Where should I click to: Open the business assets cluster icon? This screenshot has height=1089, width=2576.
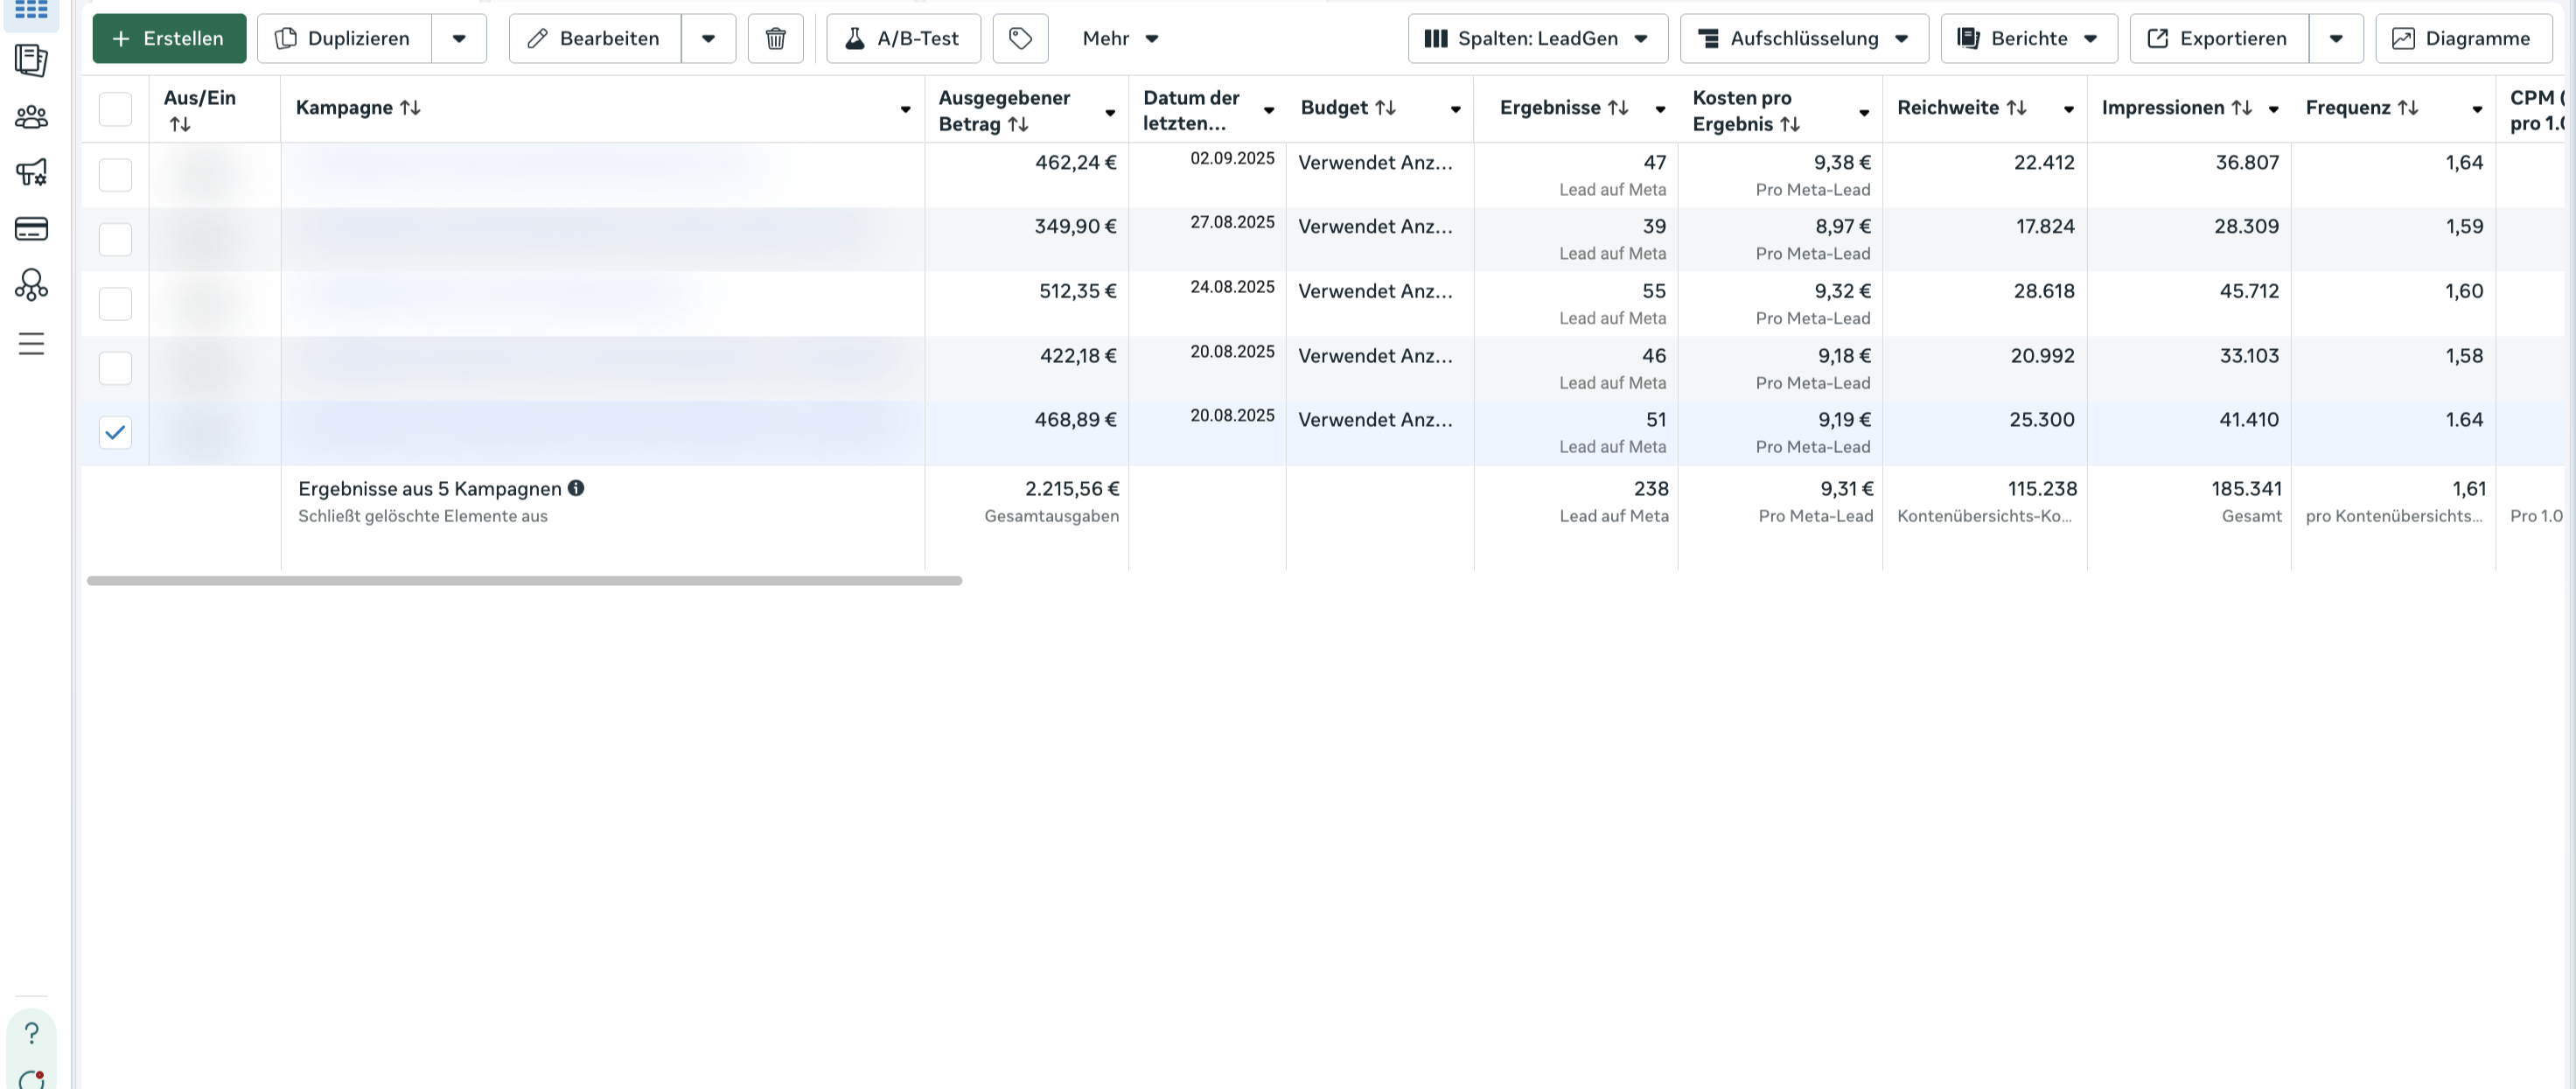click(x=31, y=285)
